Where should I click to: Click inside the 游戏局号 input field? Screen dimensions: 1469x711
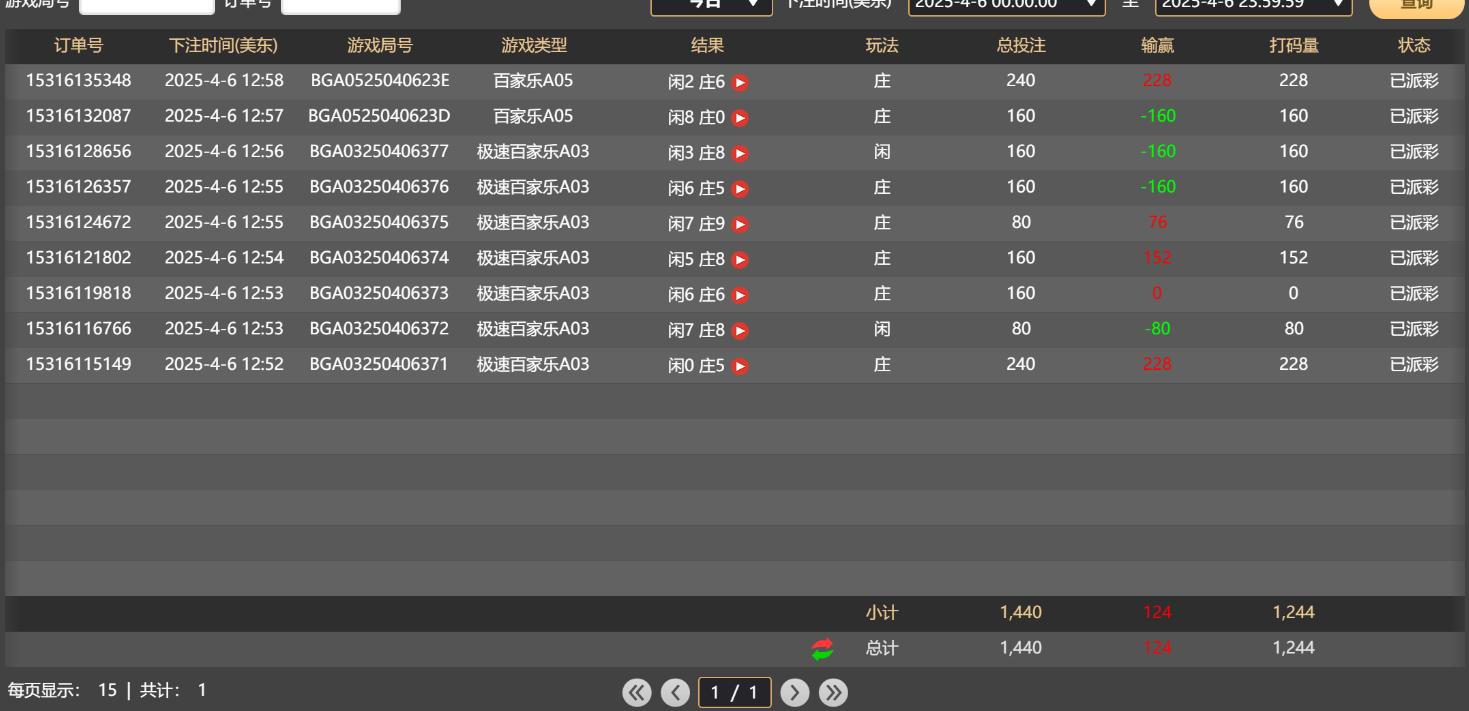pos(146,4)
